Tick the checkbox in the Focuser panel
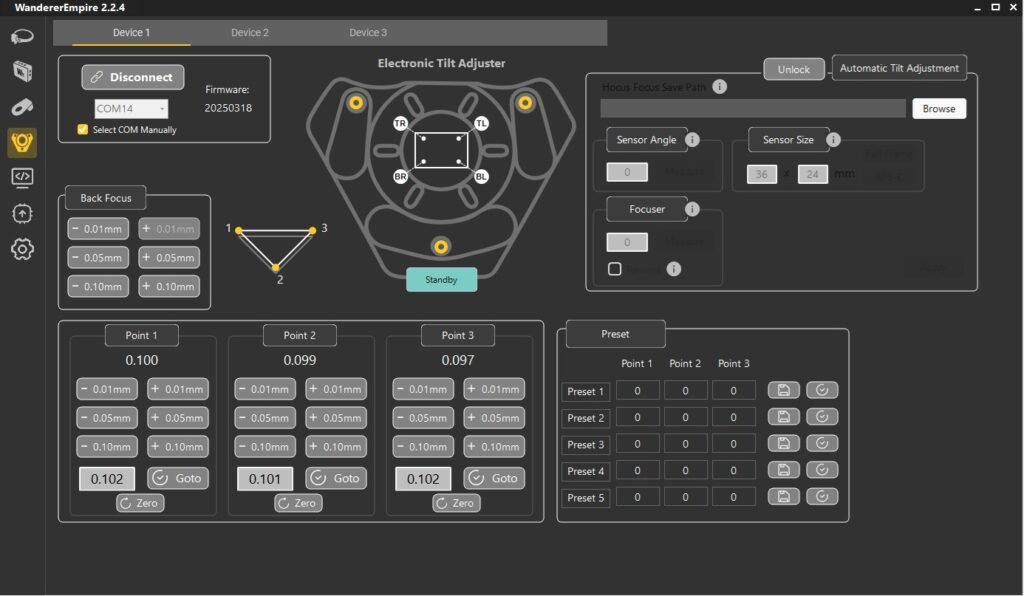The height and width of the screenshot is (596, 1024). click(615, 269)
